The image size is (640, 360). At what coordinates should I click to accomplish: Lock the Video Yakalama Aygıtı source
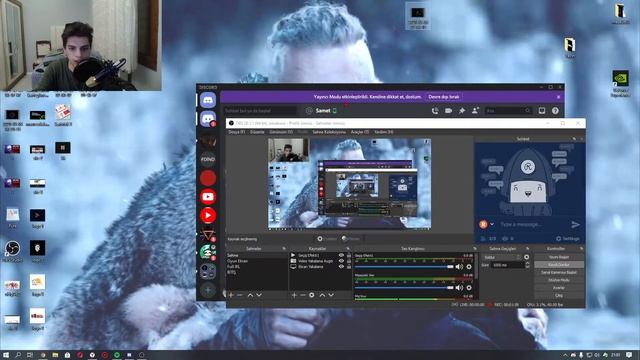click(x=349, y=261)
